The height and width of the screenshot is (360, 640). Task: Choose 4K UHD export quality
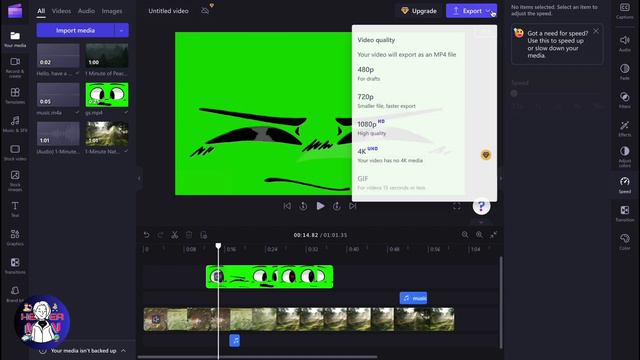point(424,155)
